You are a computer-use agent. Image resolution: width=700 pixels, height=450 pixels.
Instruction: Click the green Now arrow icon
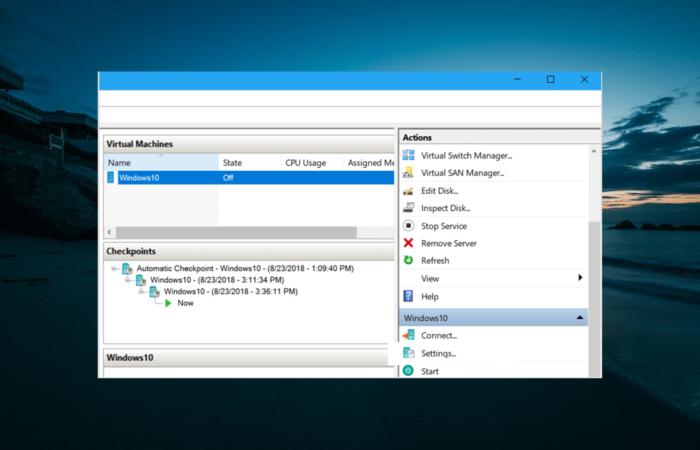coord(168,303)
